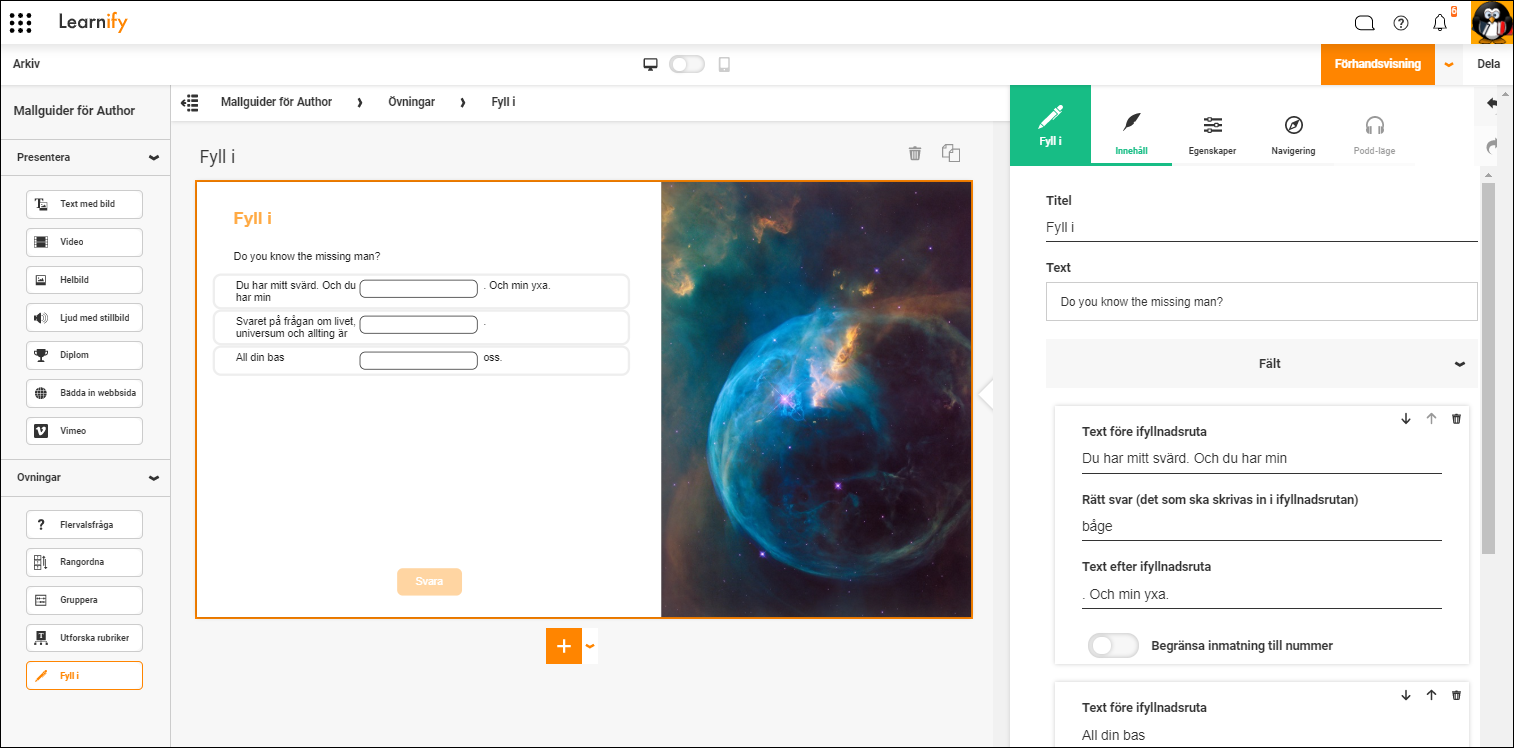Open the Förhandsvisning dropdown arrow

[x=1449, y=64]
